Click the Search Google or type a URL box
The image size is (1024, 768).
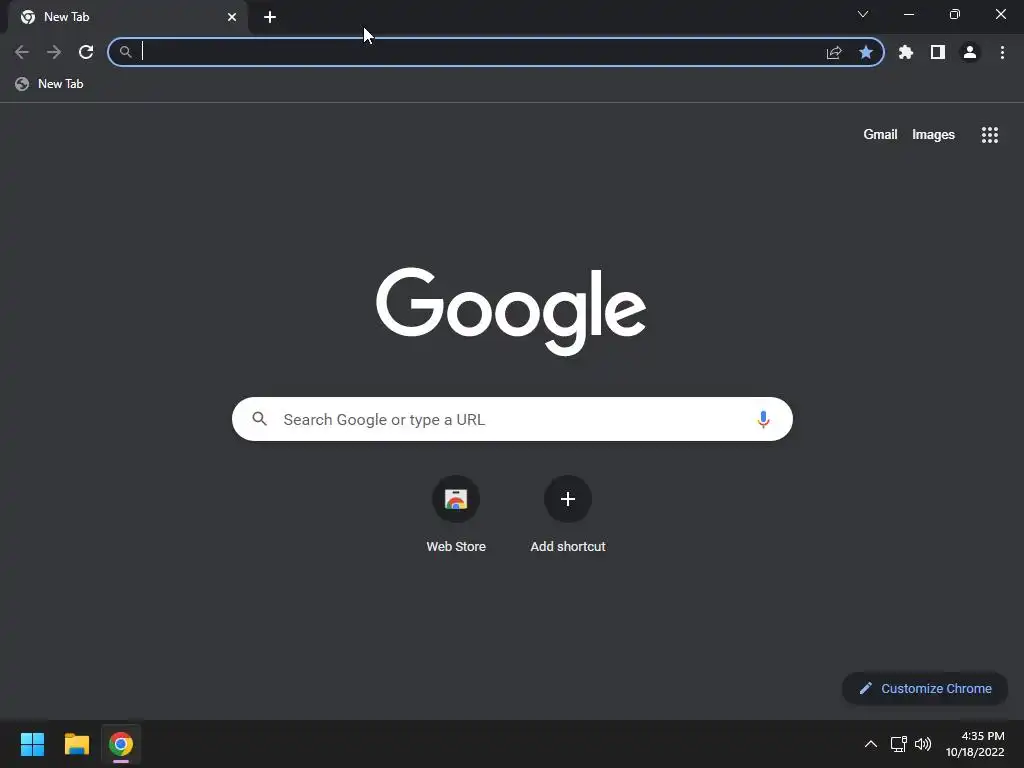(x=512, y=419)
